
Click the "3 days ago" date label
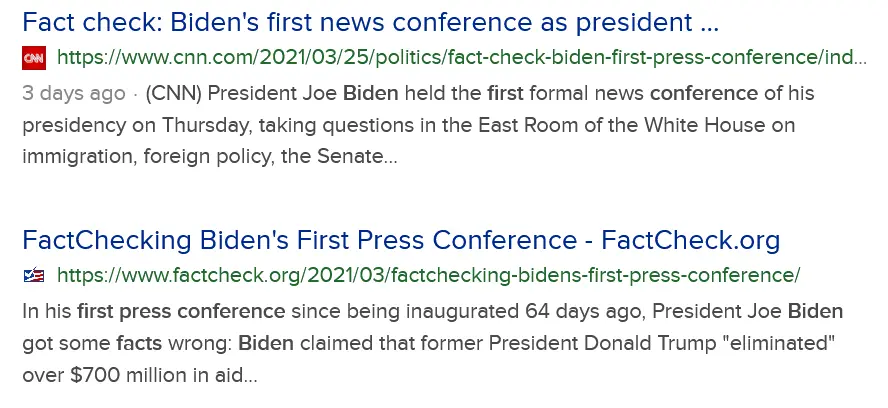point(74,94)
